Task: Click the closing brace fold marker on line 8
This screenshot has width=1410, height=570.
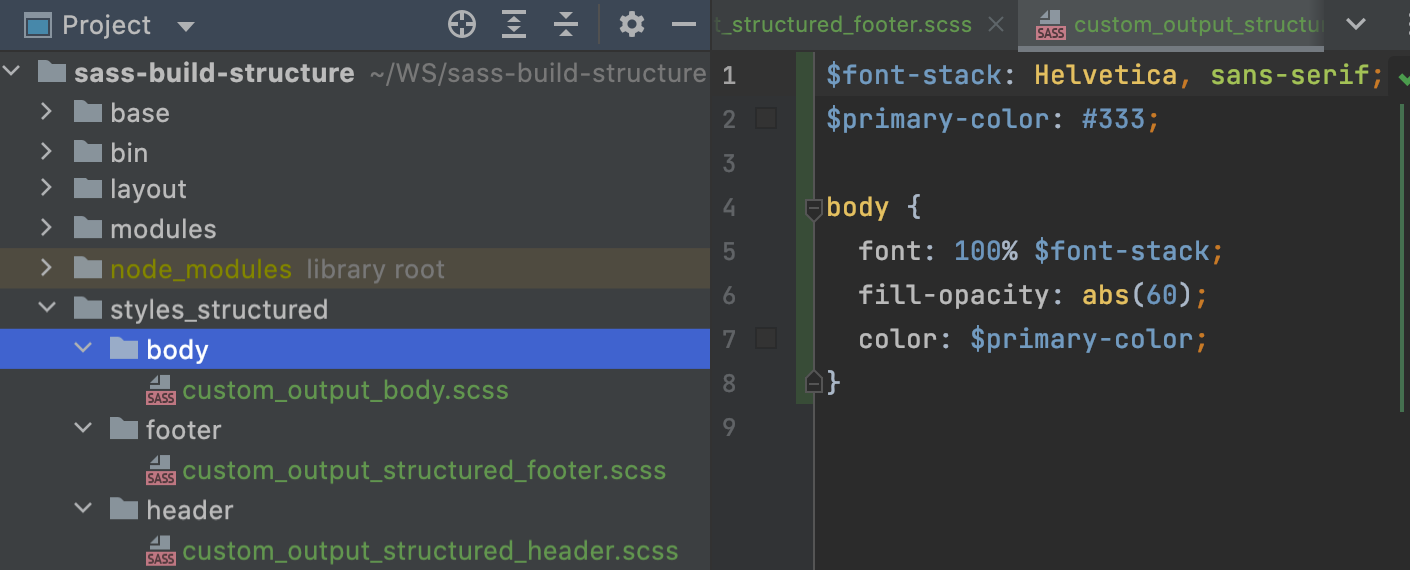Action: tap(813, 382)
